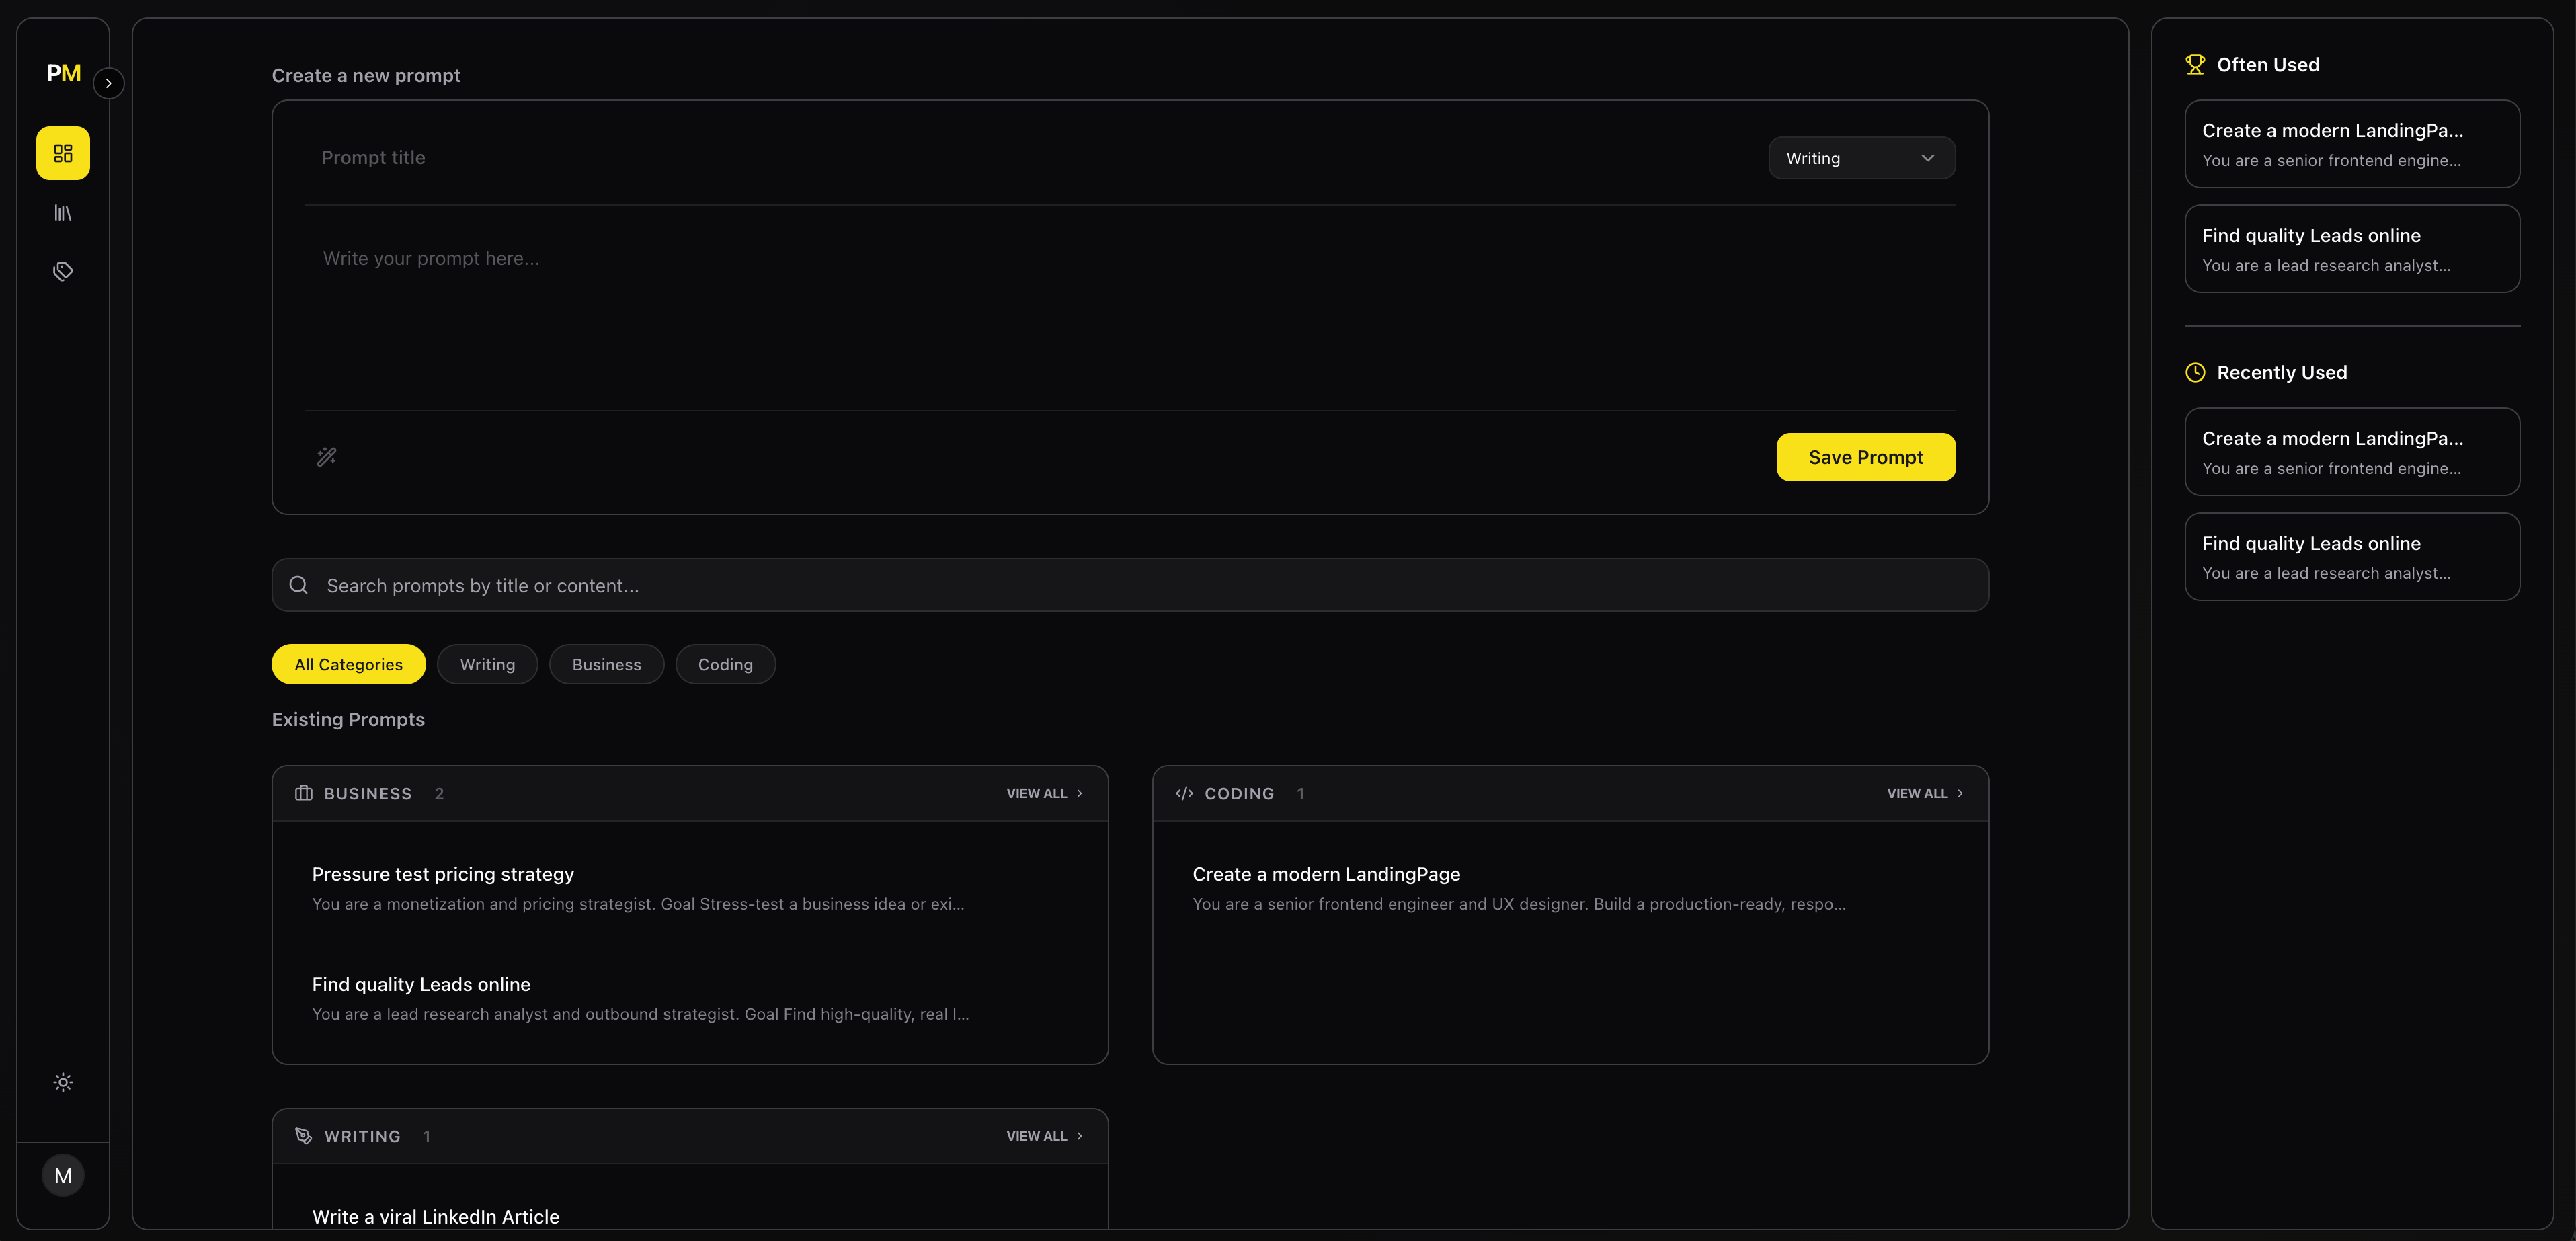Open View All in Coding section
2576x1241 pixels.
coord(1924,793)
